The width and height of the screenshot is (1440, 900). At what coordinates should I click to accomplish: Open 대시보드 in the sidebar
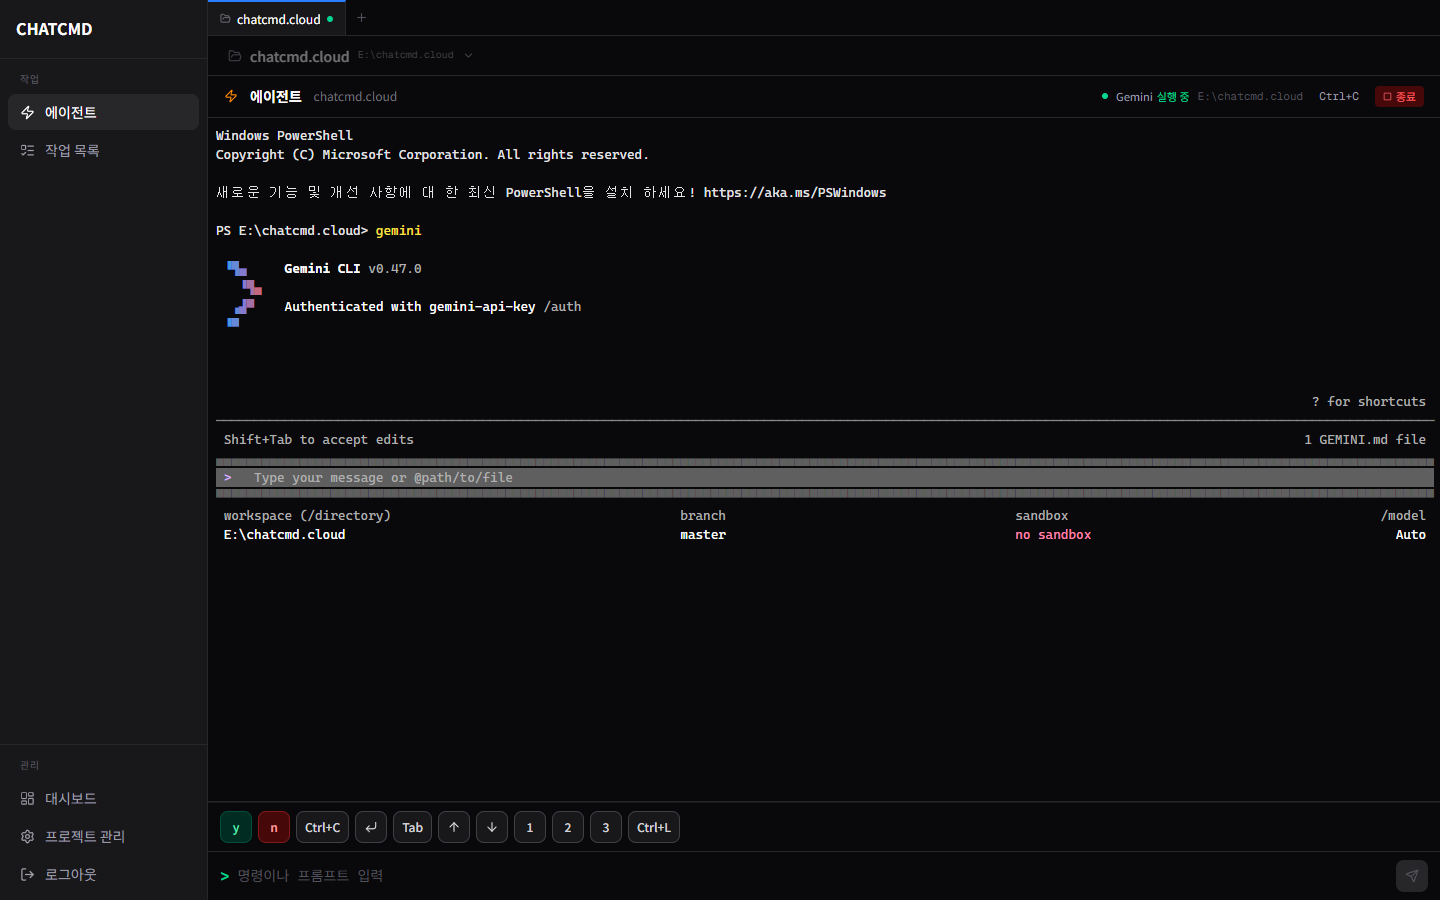(x=103, y=798)
